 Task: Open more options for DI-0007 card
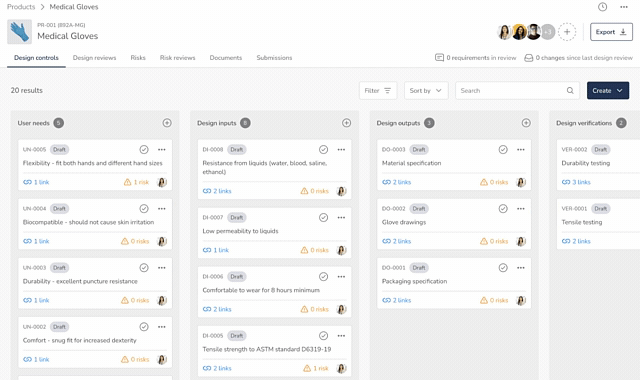point(341,218)
